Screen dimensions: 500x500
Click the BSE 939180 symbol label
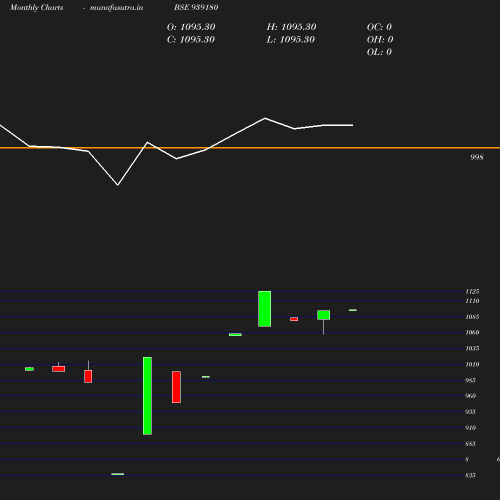[196, 7]
